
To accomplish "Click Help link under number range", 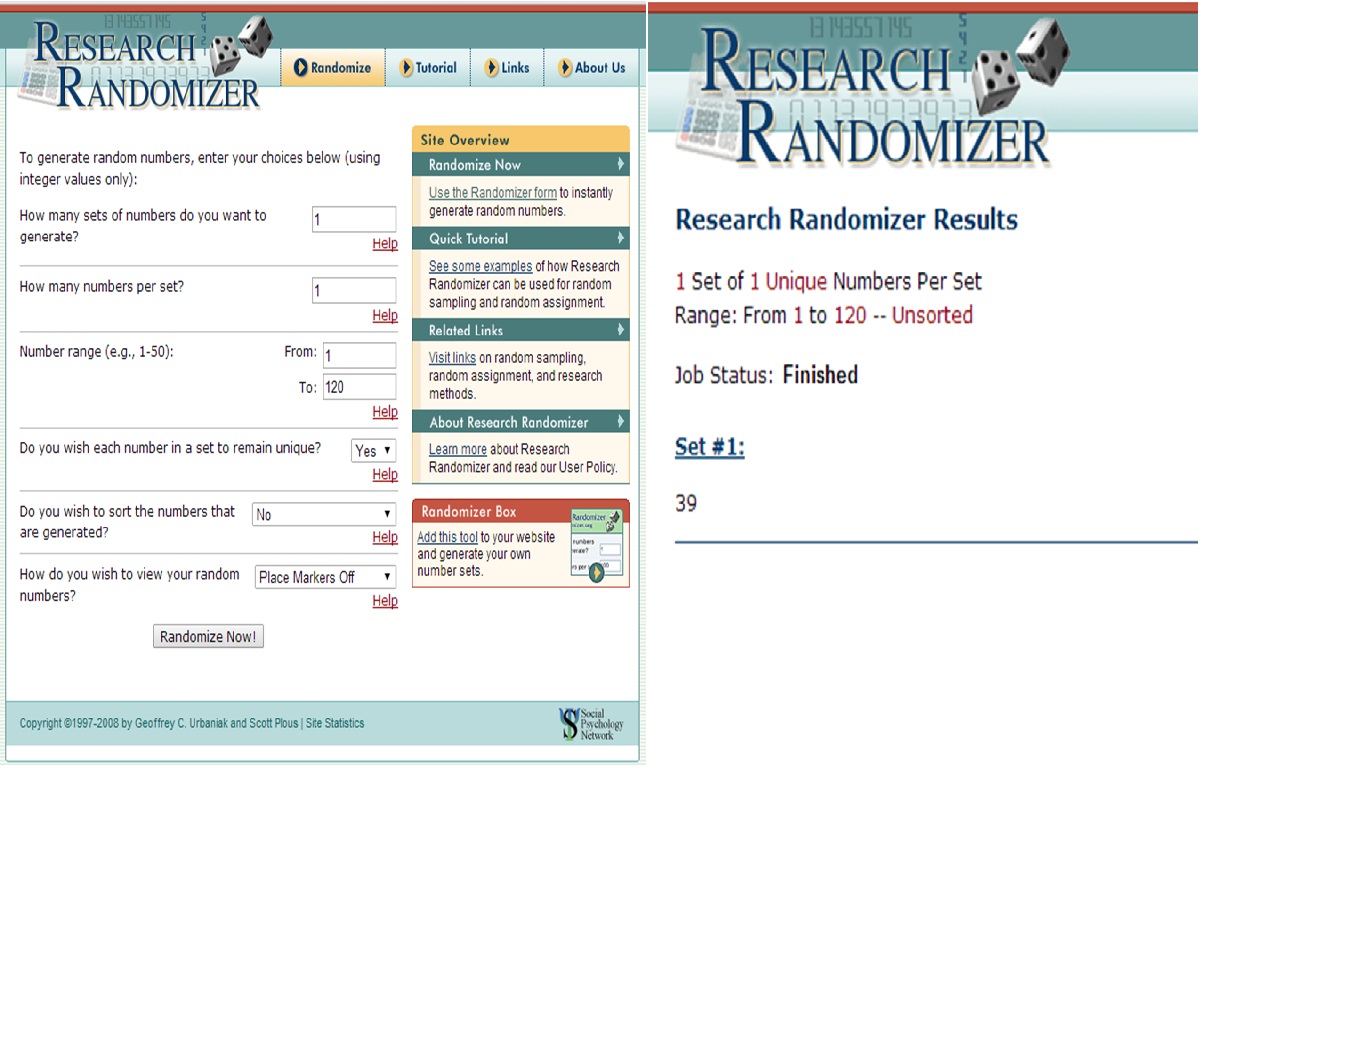I will click(x=385, y=412).
